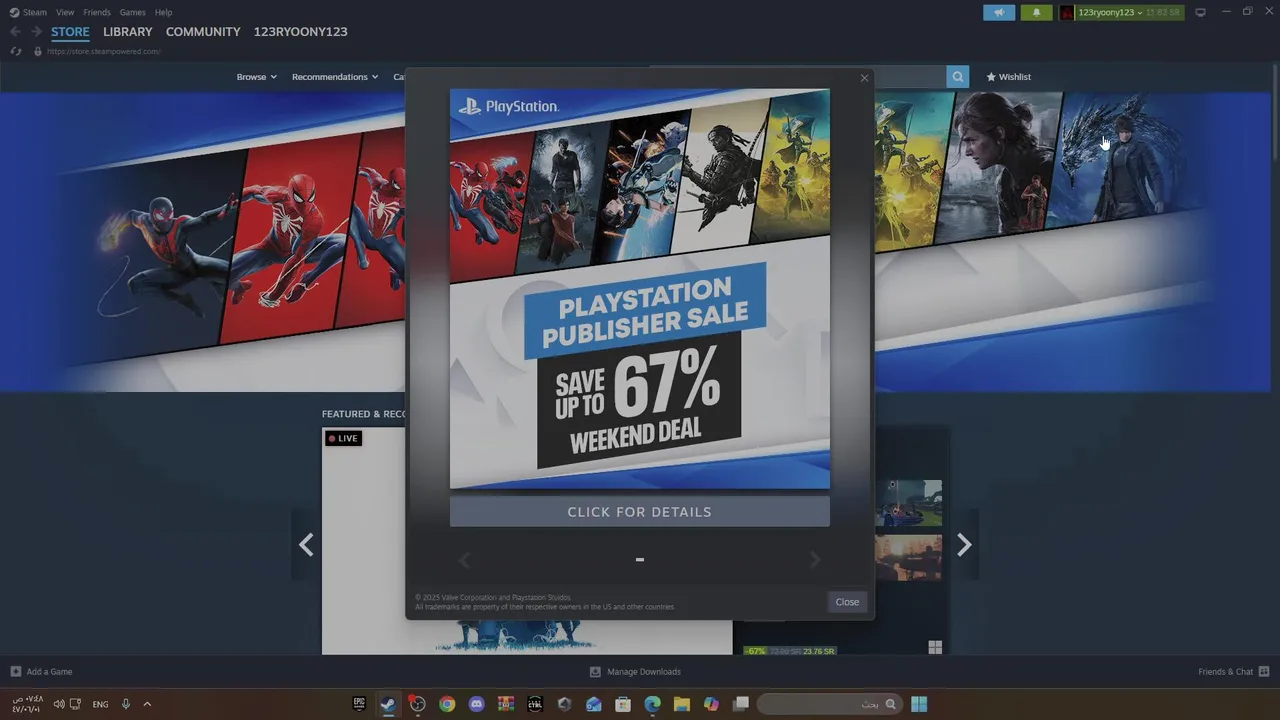This screenshot has width=1280, height=720.
Task: Expand the Recommendations dropdown
Action: coord(335,77)
